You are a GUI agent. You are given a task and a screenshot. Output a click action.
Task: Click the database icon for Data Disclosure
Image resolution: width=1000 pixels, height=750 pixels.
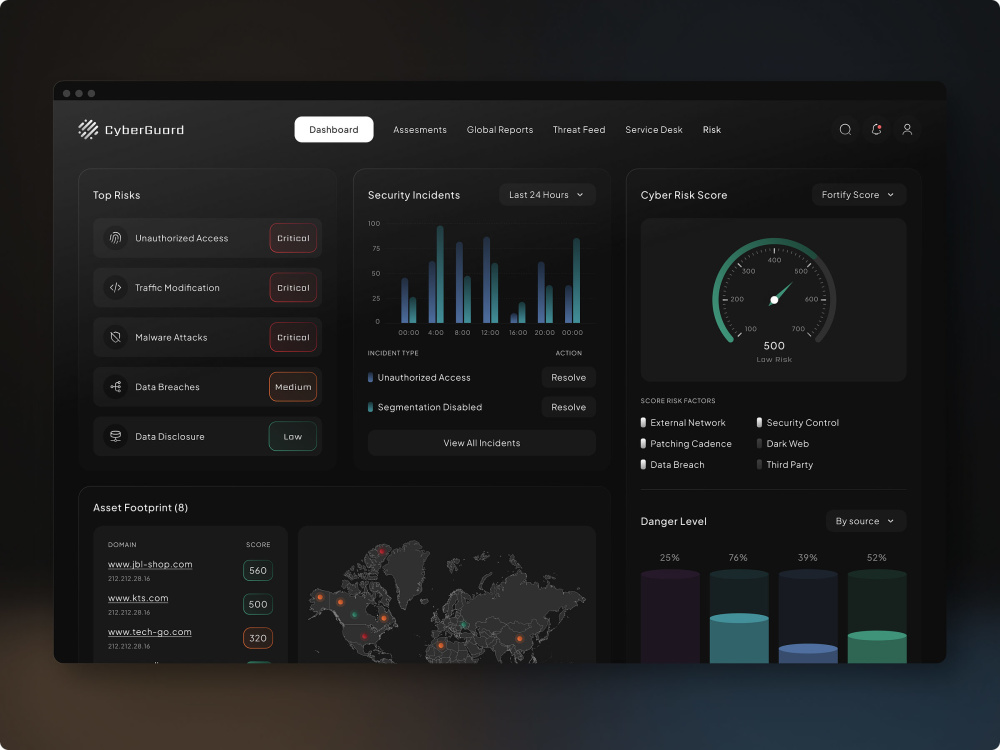[x=115, y=436]
